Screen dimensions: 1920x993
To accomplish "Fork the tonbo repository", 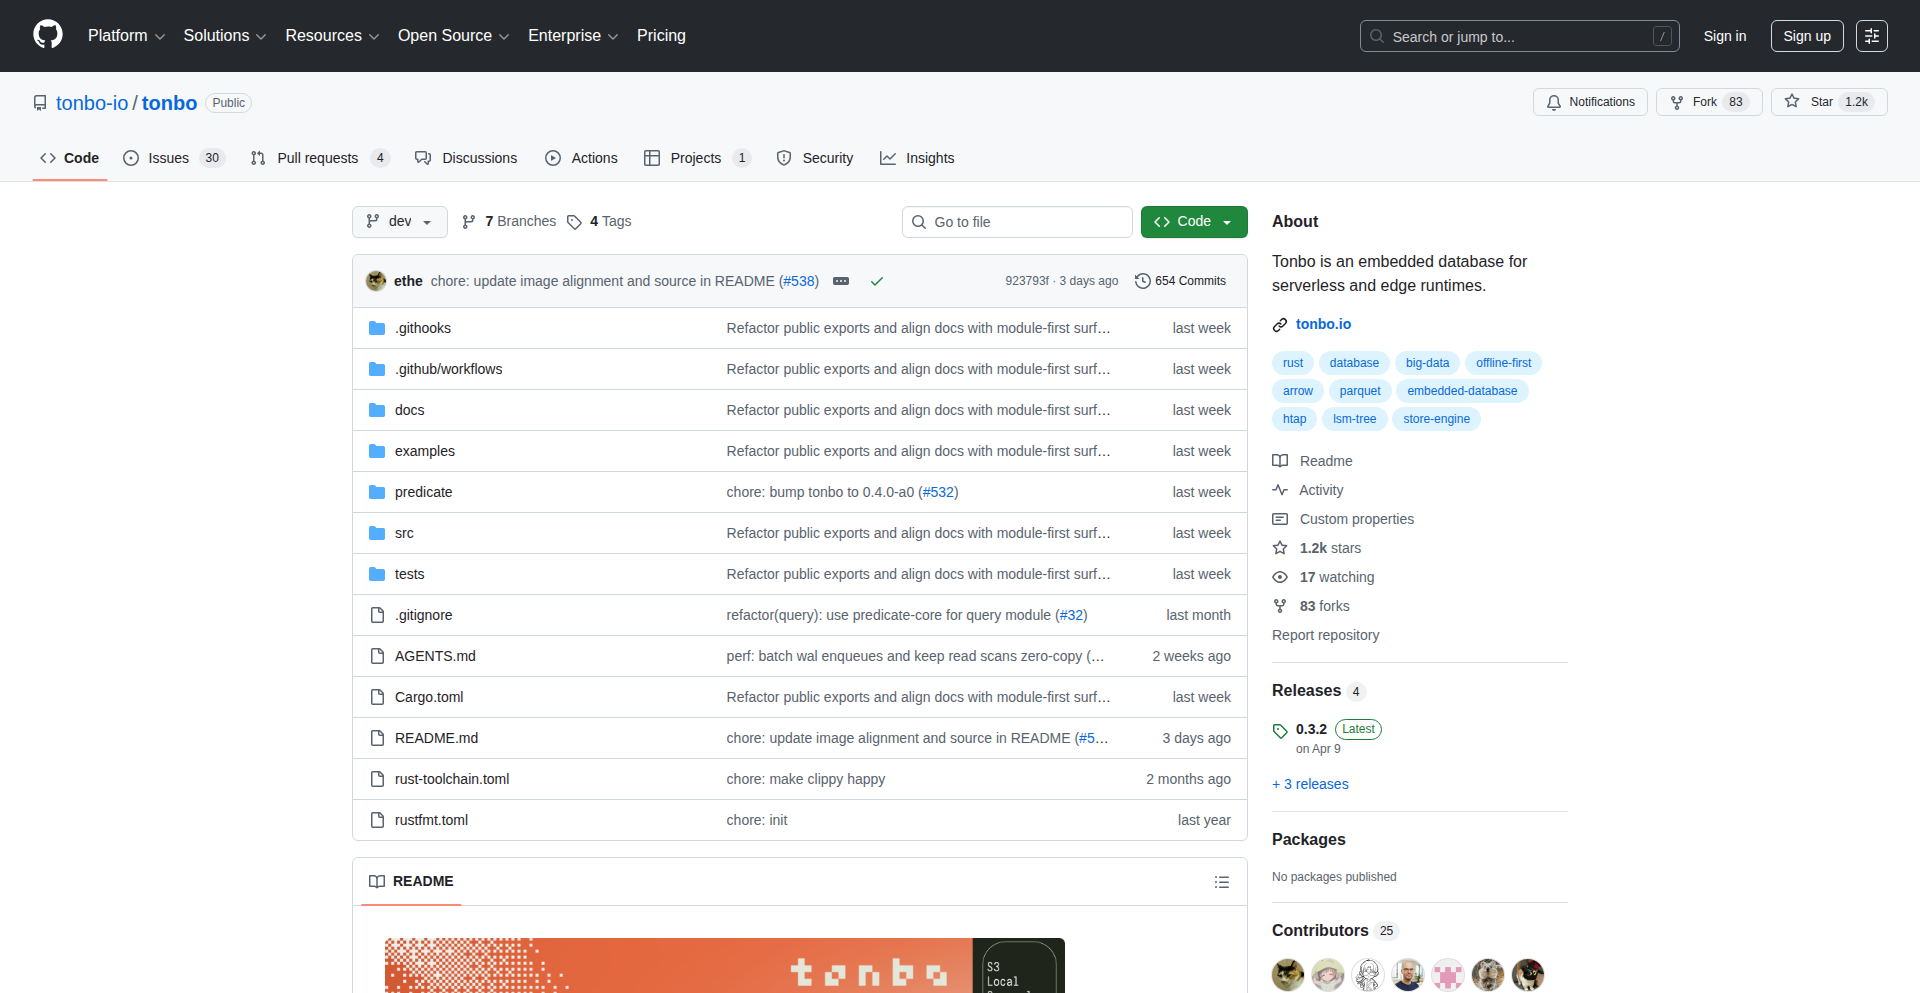I will click(1709, 102).
